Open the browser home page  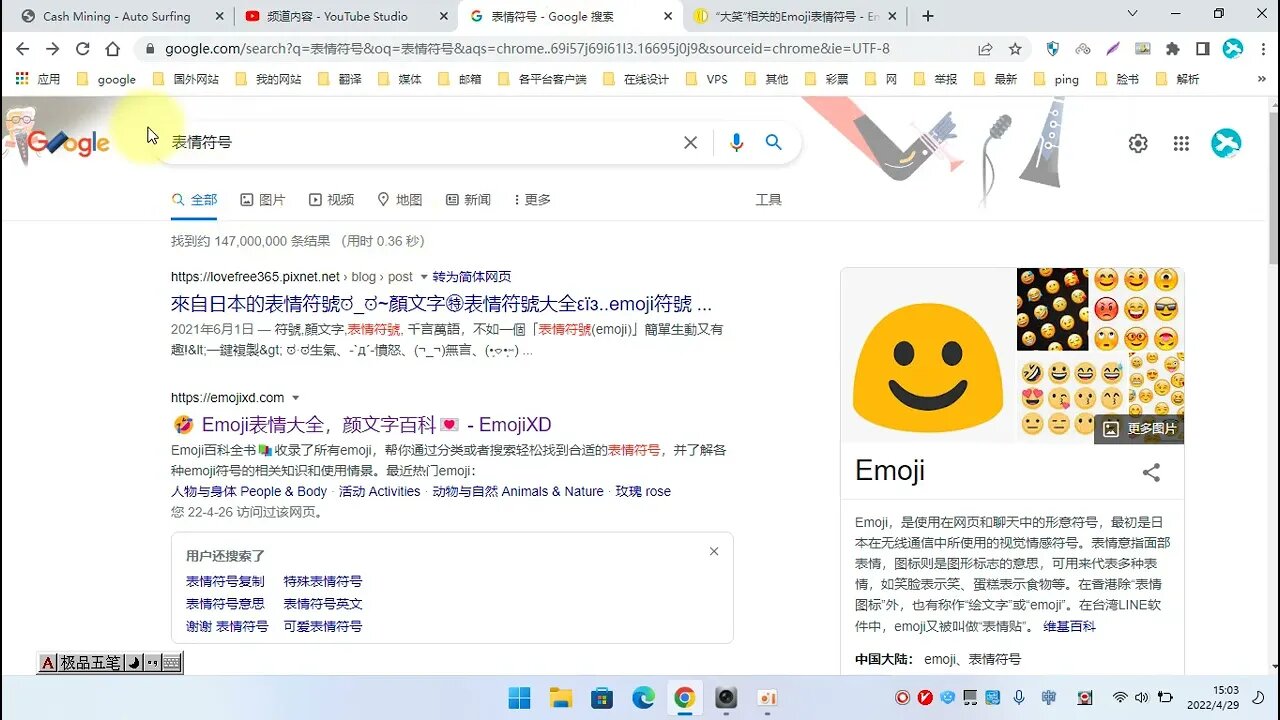[113, 48]
